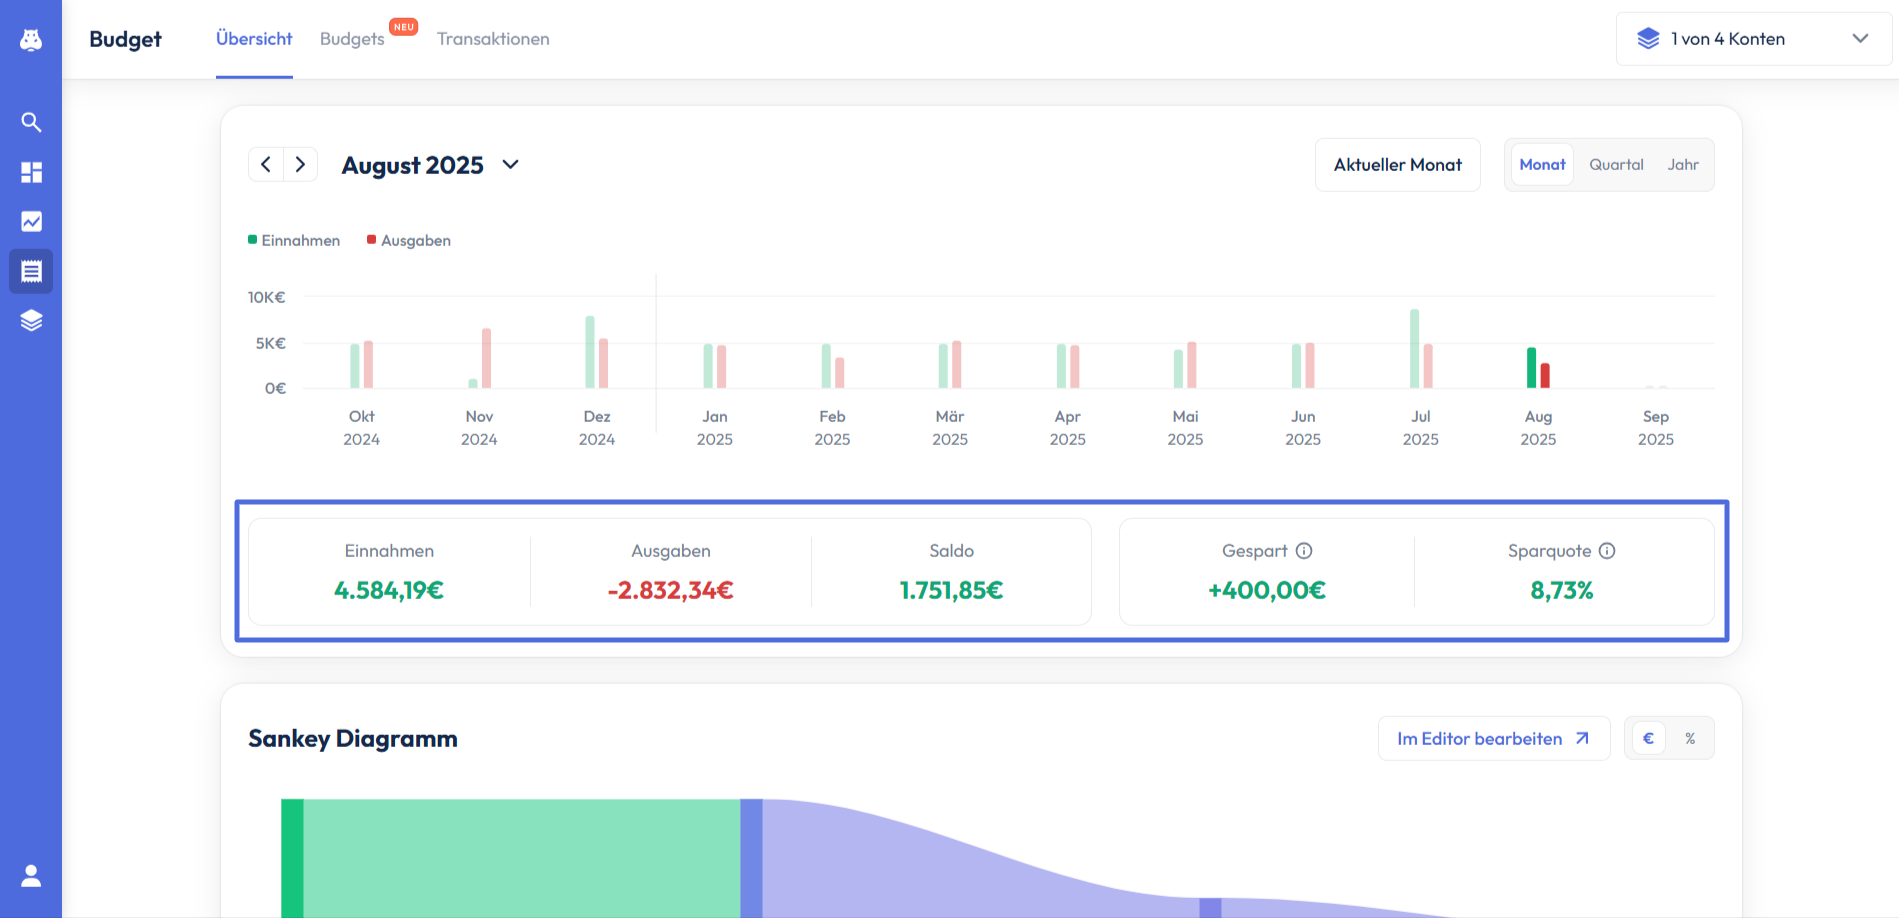The height and width of the screenshot is (918, 1899).
Task: Go to the previous month arrow
Action: coord(266,165)
